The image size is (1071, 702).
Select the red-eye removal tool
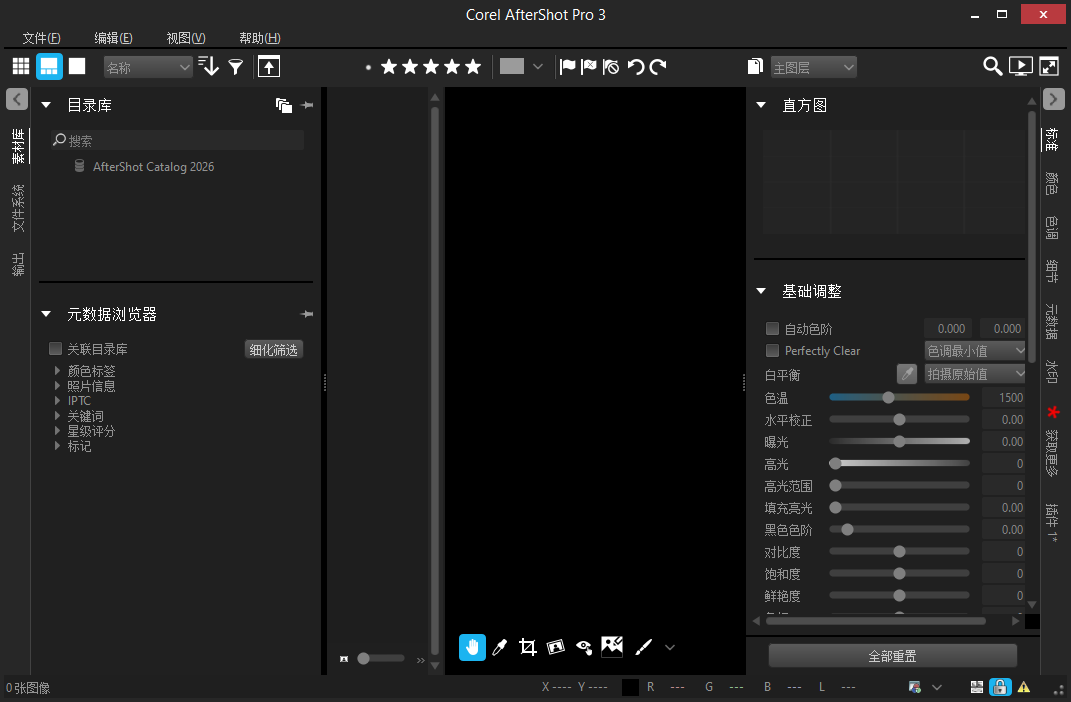click(x=584, y=647)
